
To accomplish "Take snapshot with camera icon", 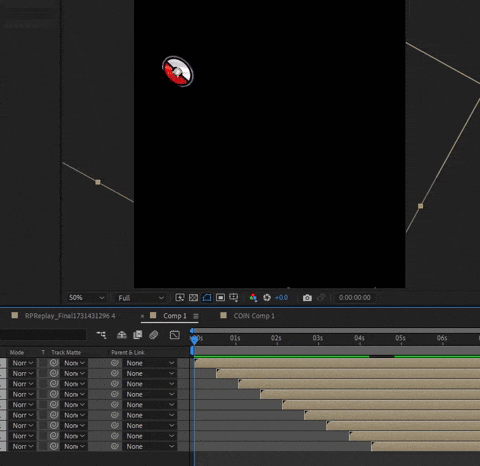I will pos(307,298).
